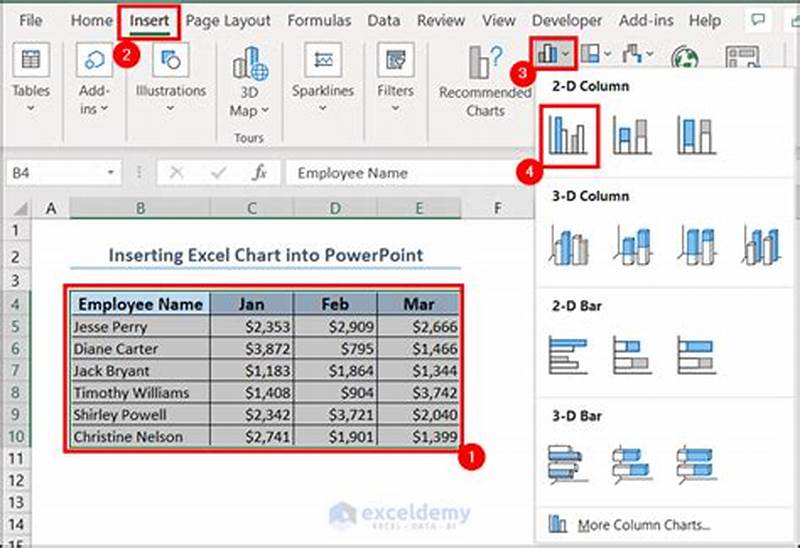Switch to the Home tab

[92, 20]
